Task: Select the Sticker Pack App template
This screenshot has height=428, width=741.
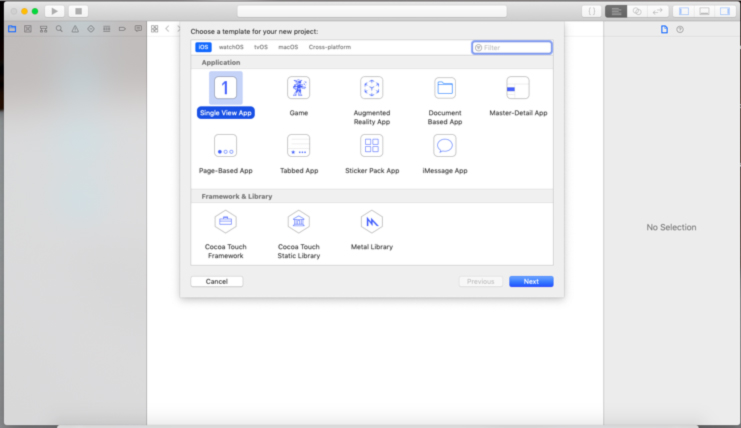Action: (x=372, y=147)
